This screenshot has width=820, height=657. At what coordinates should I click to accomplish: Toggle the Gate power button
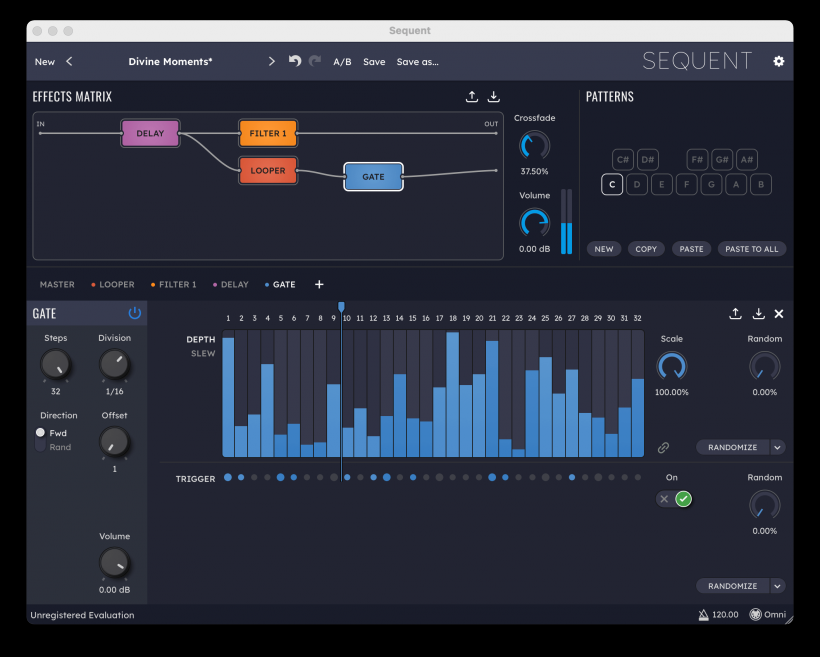[x=135, y=314]
